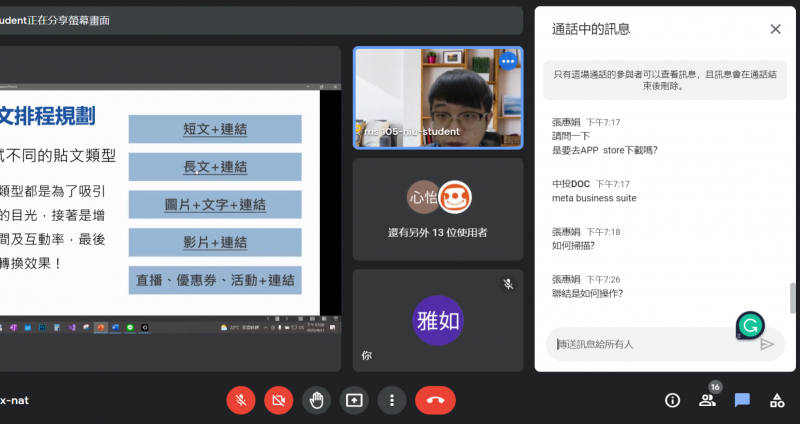800x424 pixels.
Task: Click the Visual Studio icon in the shared taskbar
Action: (72, 328)
